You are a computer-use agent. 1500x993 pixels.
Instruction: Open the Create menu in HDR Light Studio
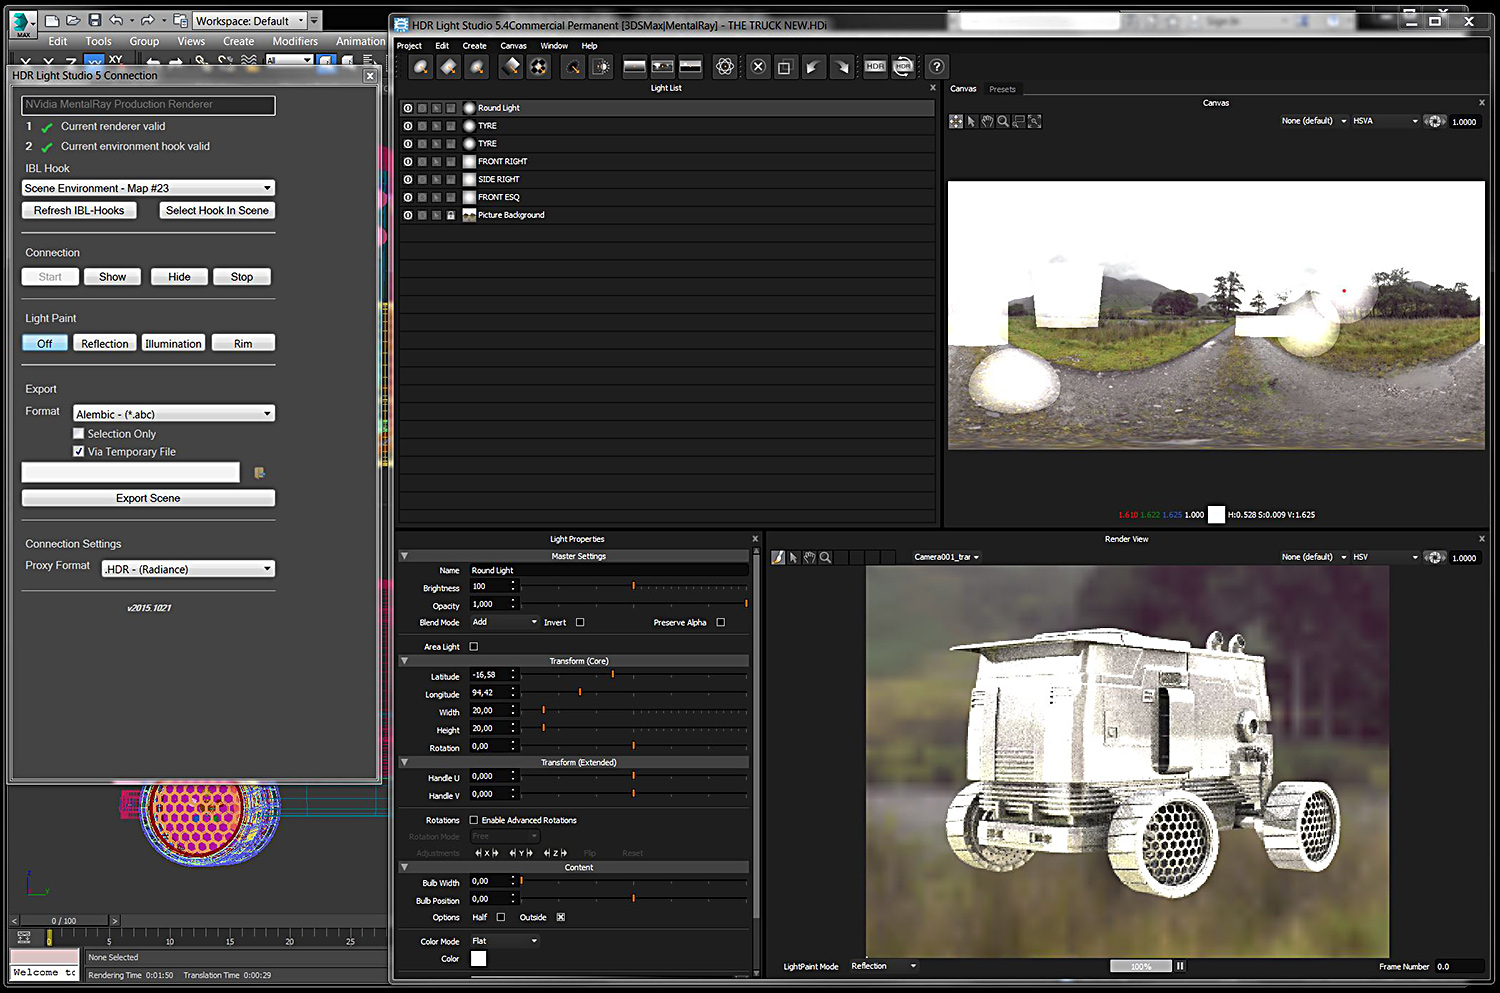click(x=474, y=46)
